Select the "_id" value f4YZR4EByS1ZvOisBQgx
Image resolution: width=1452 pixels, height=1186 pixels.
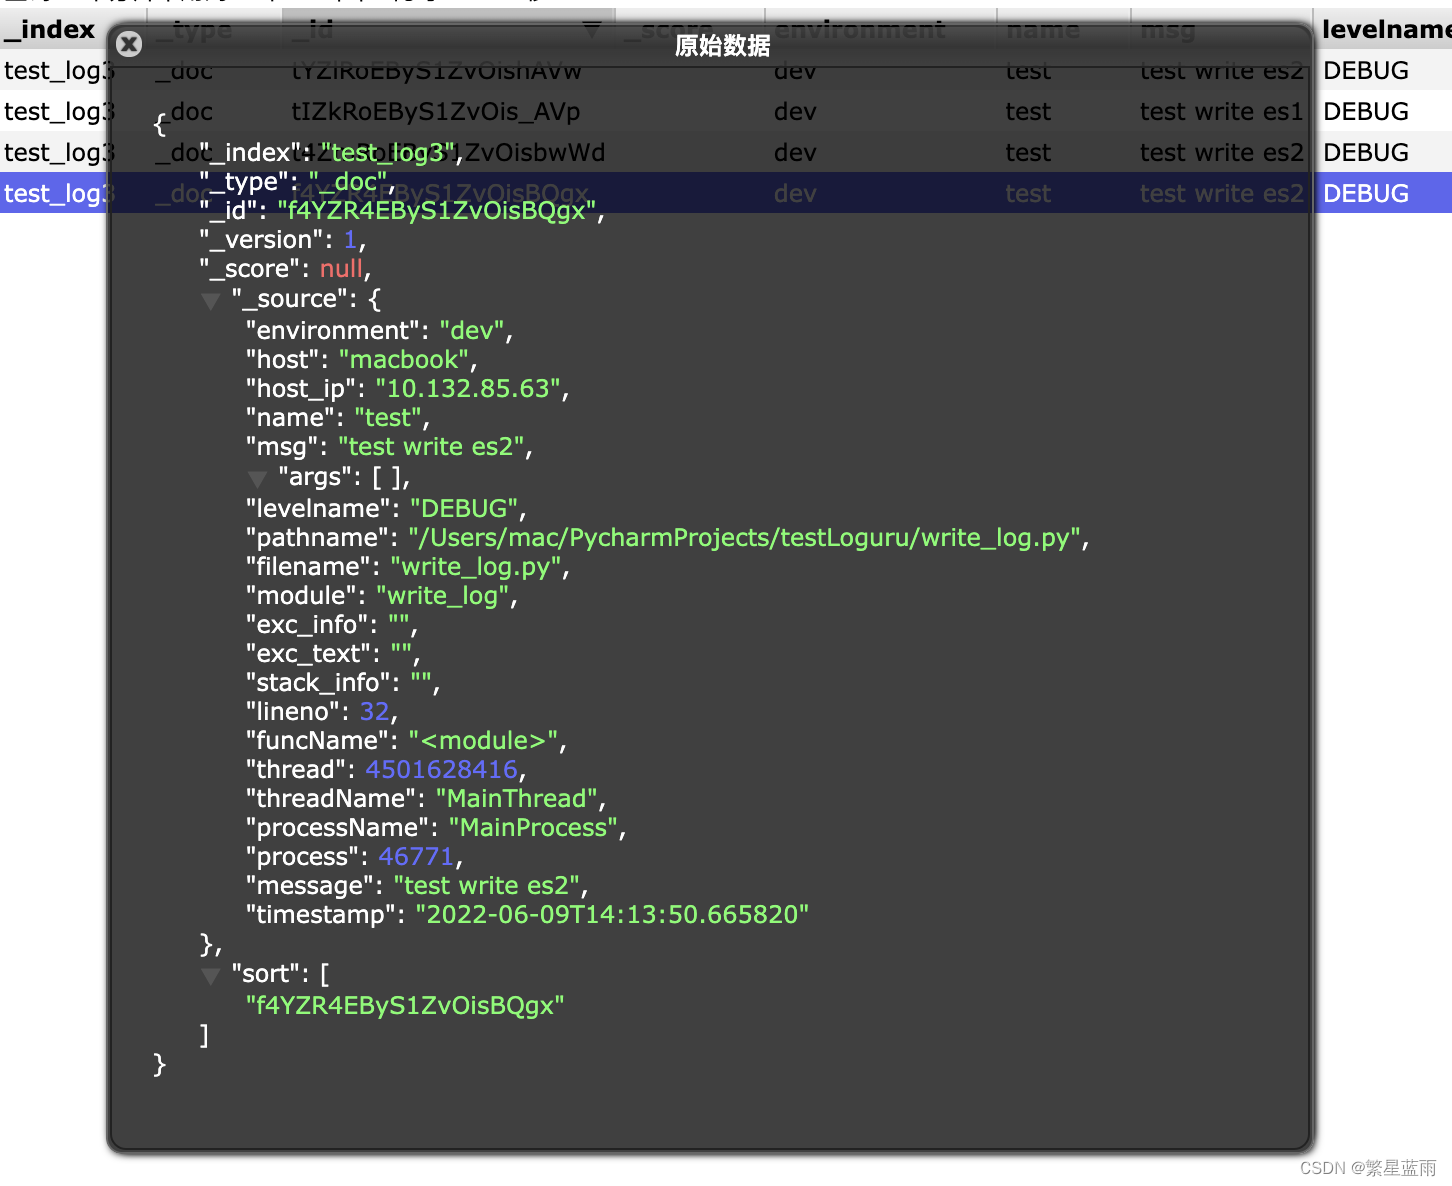coord(437,211)
